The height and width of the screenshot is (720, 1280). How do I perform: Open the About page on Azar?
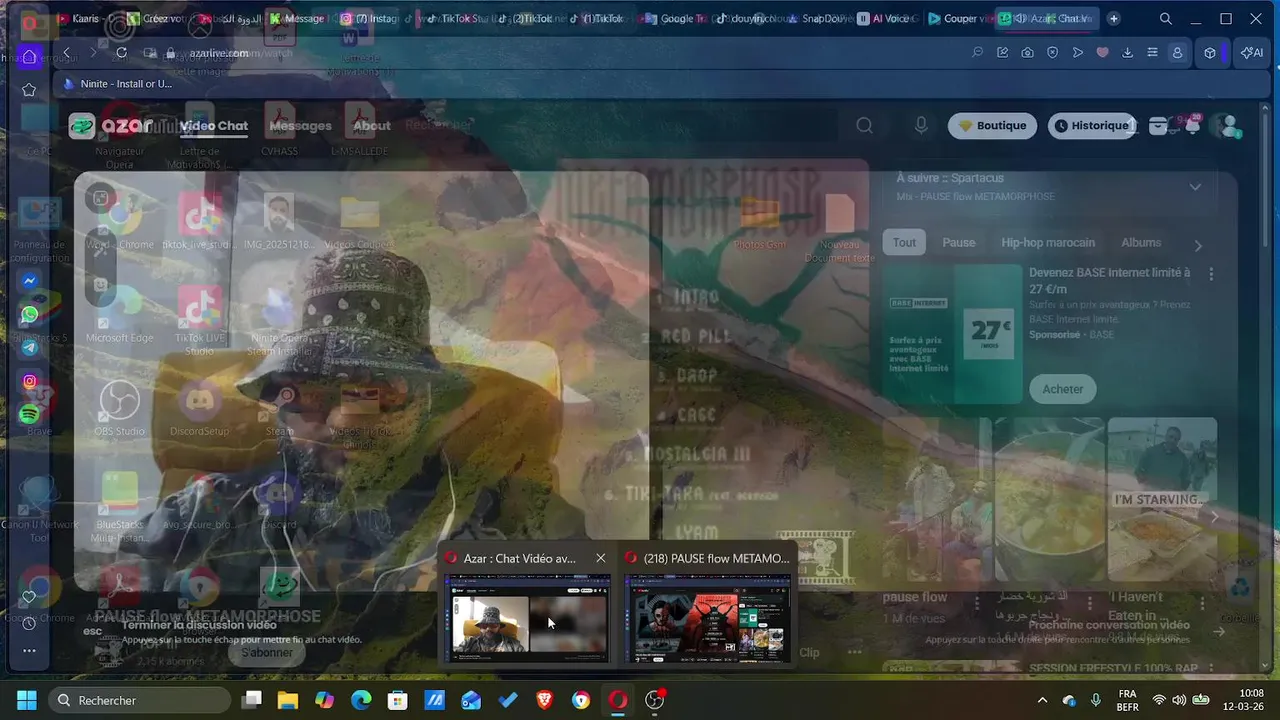(371, 126)
